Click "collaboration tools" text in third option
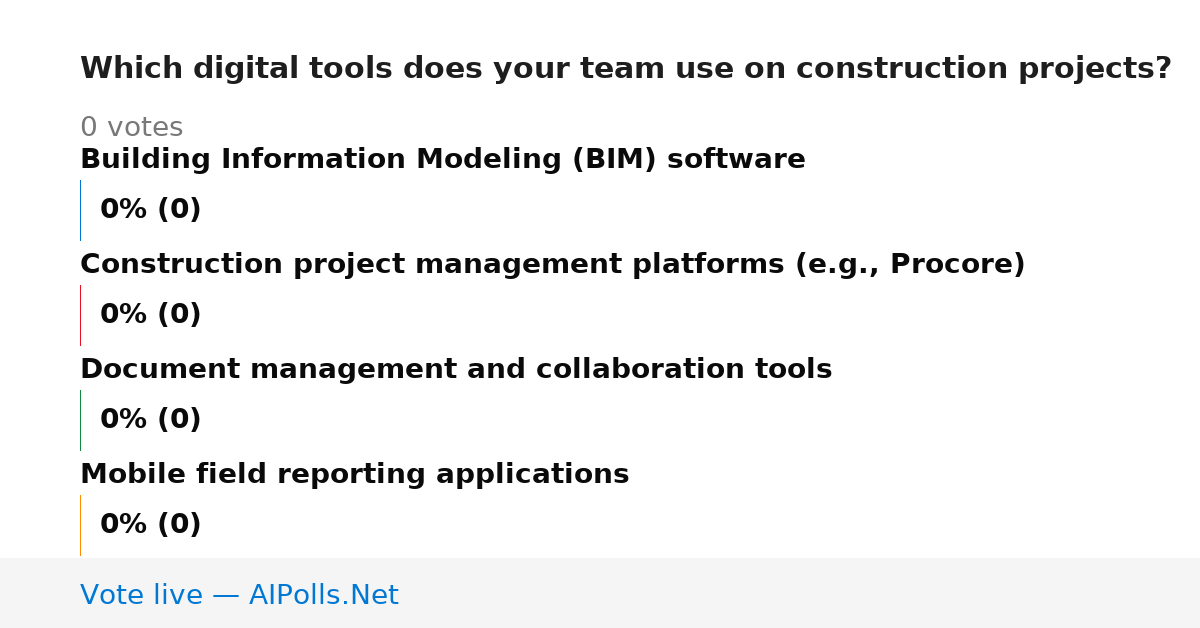The height and width of the screenshot is (628, 1200). (x=684, y=370)
